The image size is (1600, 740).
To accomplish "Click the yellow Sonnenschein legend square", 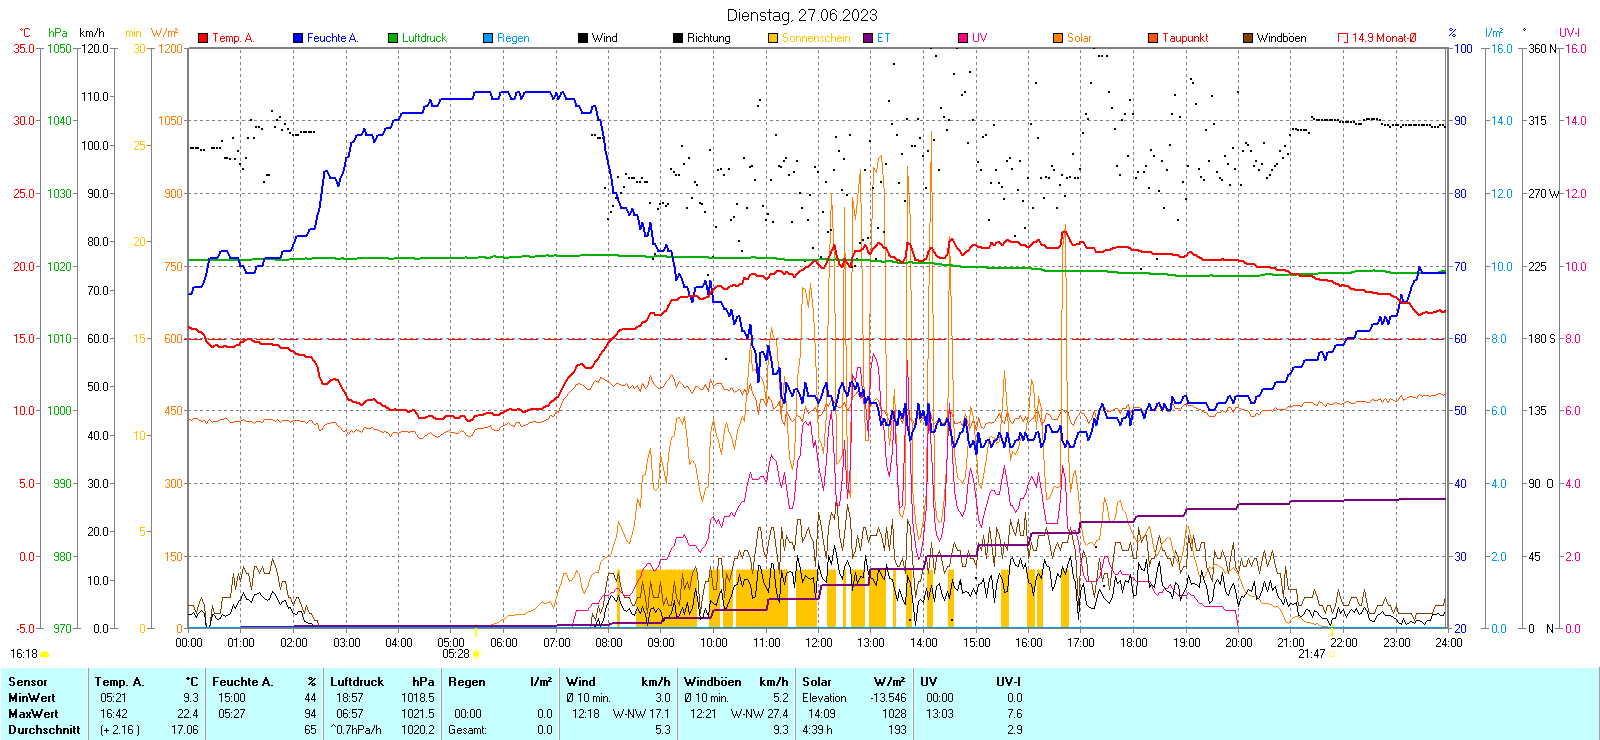I will [773, 38].
